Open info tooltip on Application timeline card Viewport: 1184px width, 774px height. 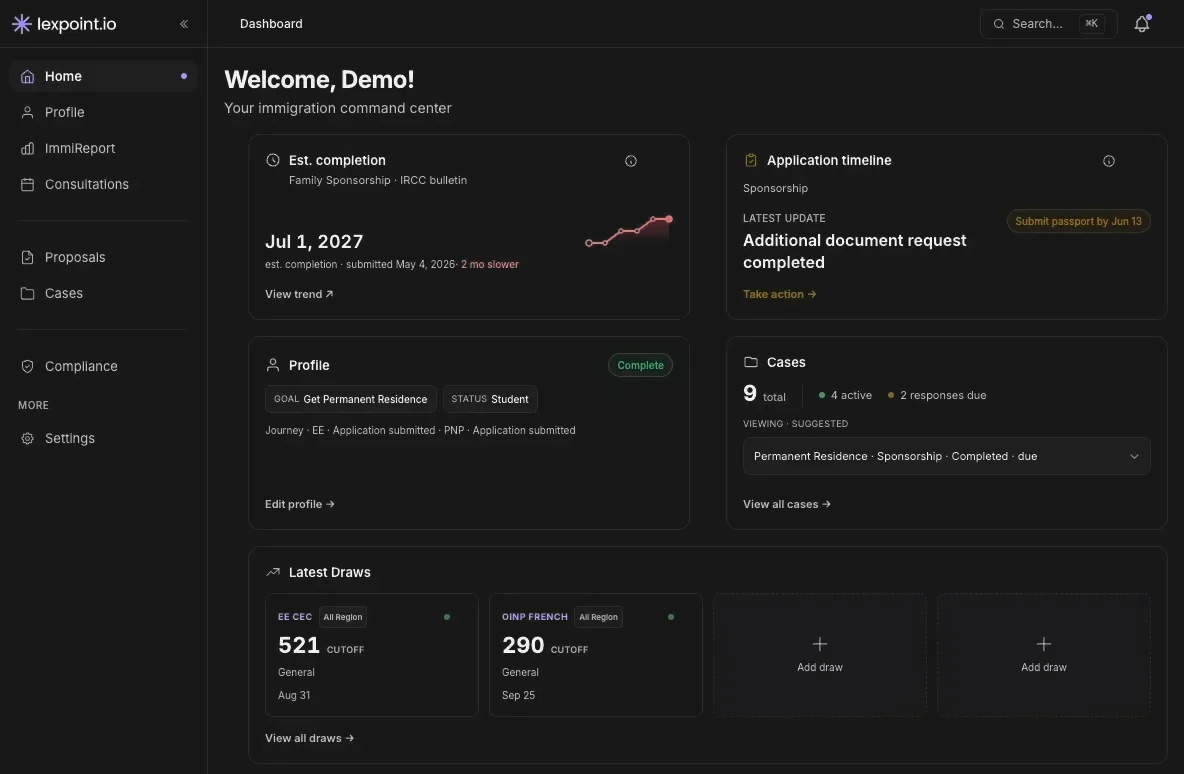[x=1108, y=161]
